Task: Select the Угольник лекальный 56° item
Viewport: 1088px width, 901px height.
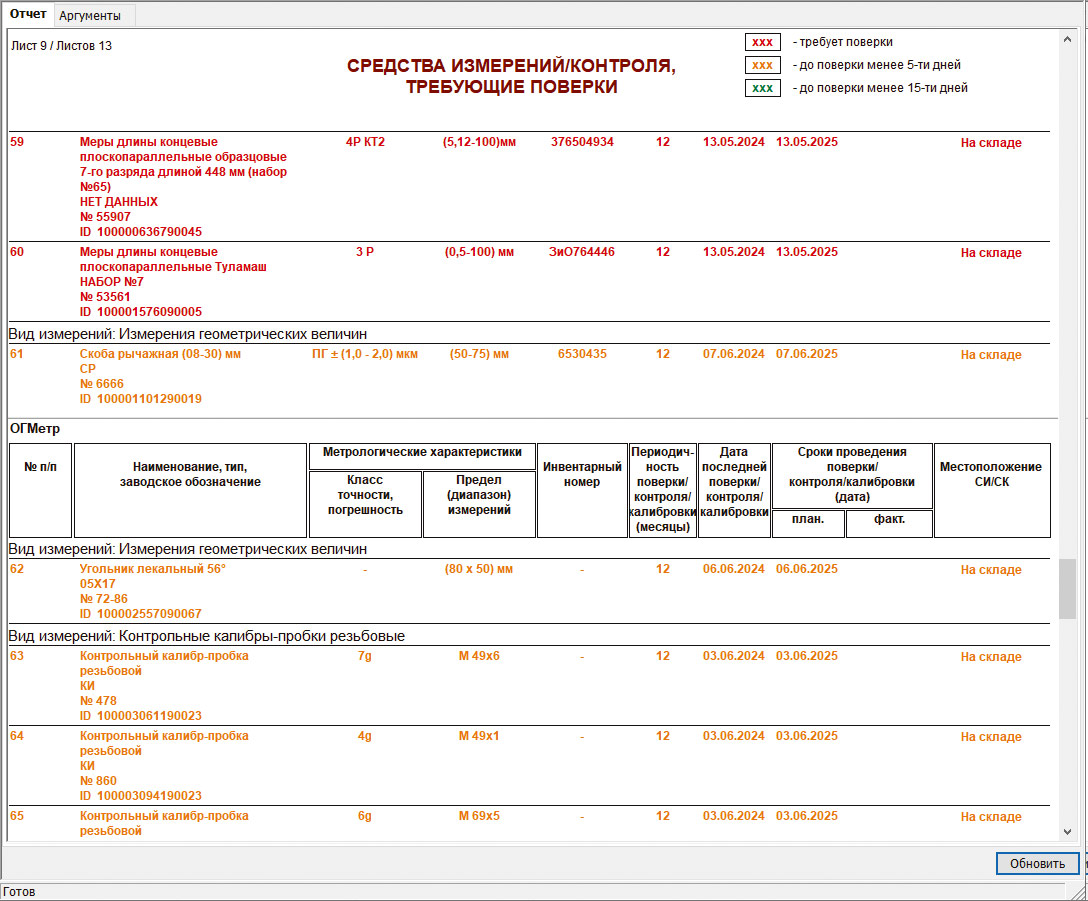Action: click(x=152, y=569)
